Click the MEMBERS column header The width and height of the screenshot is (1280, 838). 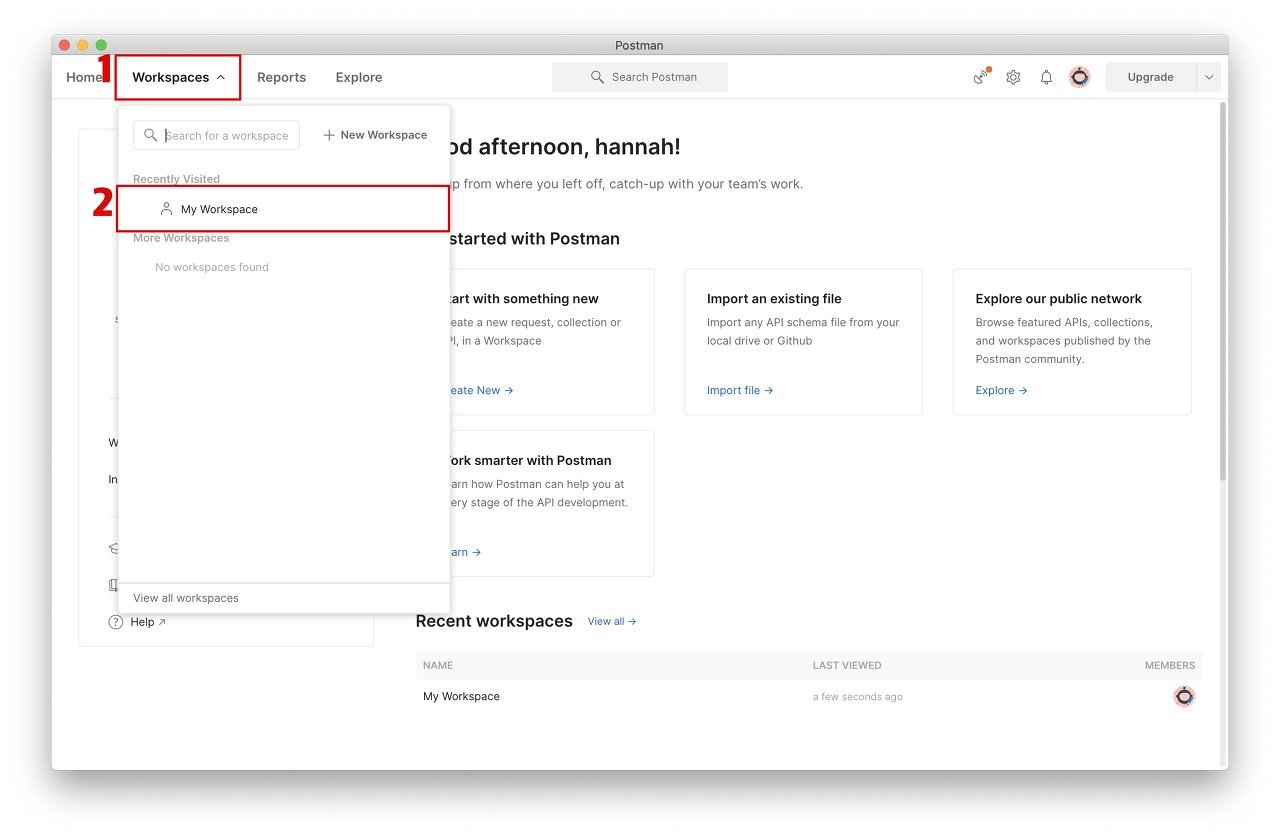1170,665
